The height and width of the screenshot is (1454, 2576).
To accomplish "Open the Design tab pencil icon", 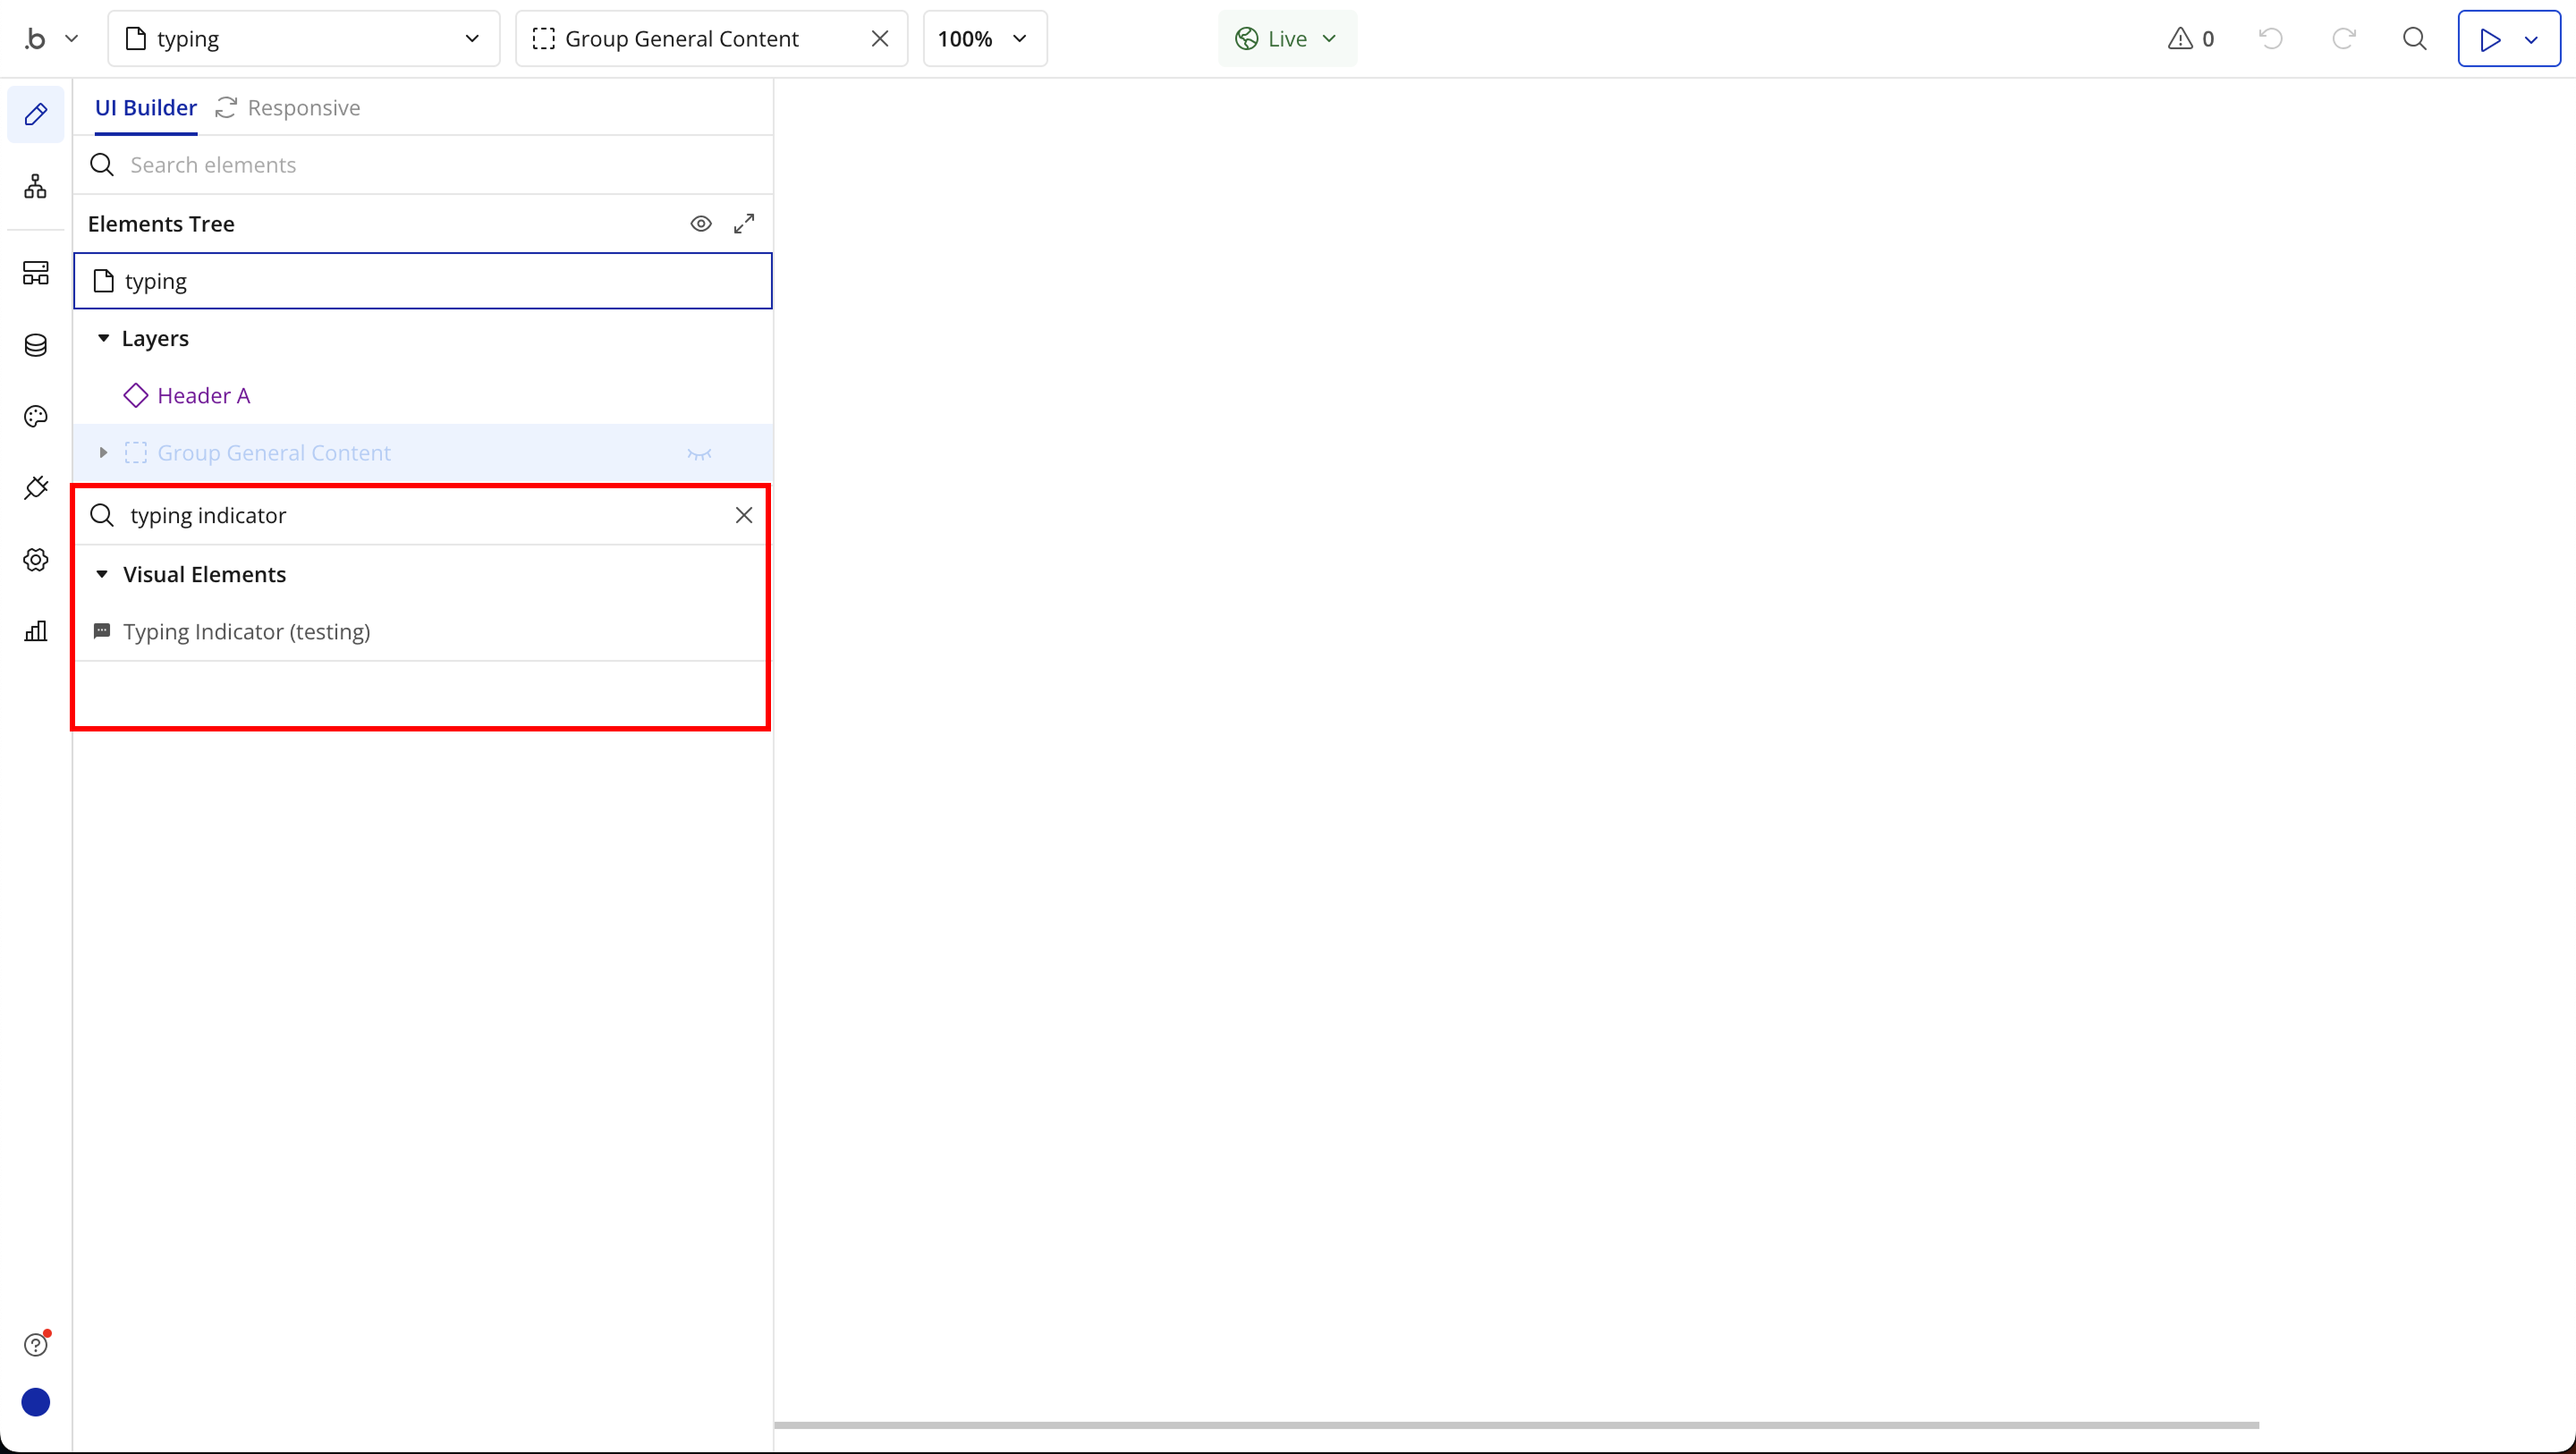I will 36,114.
